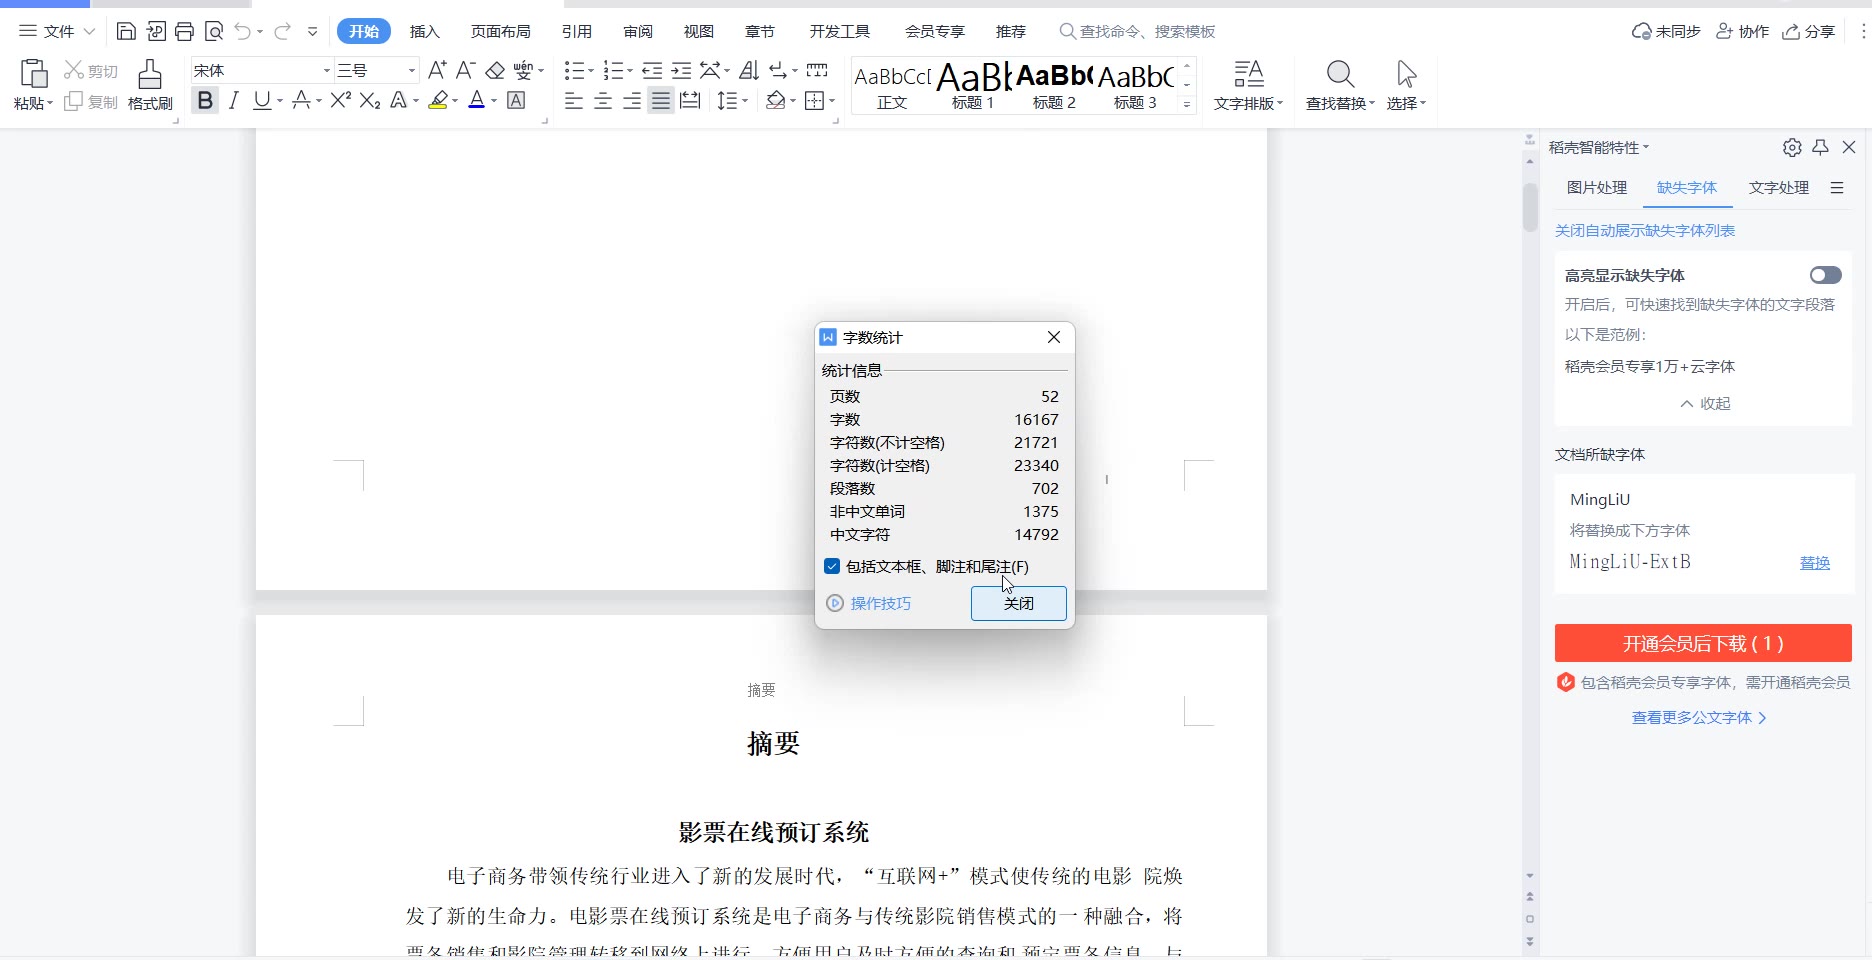Toggle Bold formatting button
Screen dimensions: 1872x960
point(205,100)
